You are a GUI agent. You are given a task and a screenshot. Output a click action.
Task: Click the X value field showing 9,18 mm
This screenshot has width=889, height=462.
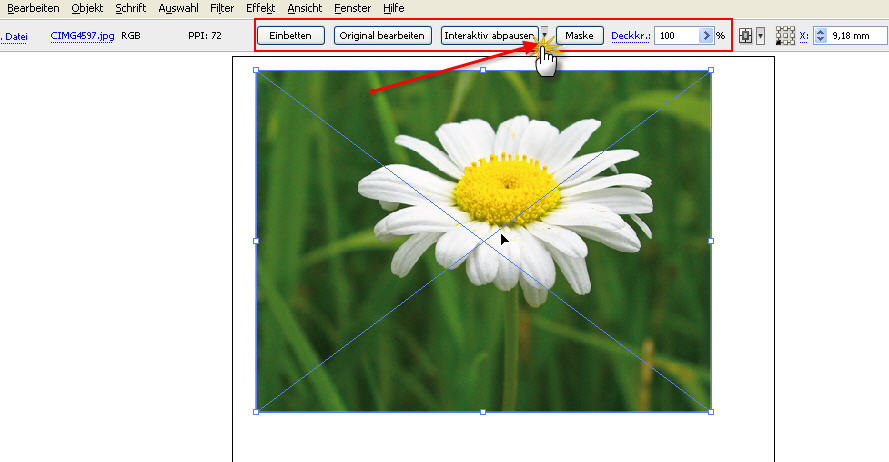(857, 36)
